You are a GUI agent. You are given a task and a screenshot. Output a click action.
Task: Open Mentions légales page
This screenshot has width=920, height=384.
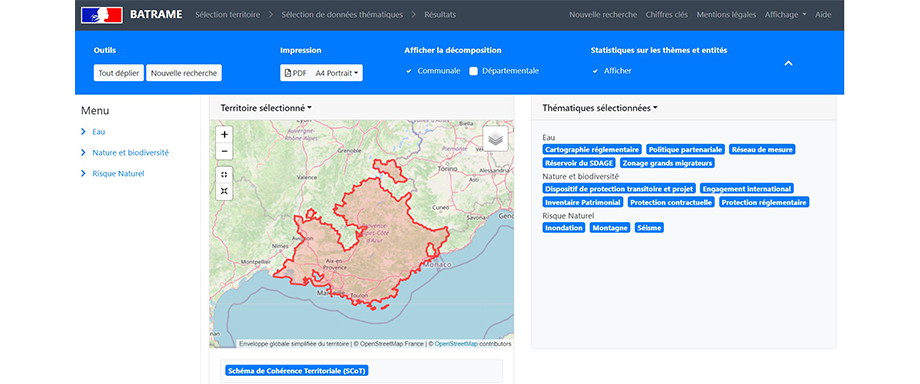tap(726, 15)
